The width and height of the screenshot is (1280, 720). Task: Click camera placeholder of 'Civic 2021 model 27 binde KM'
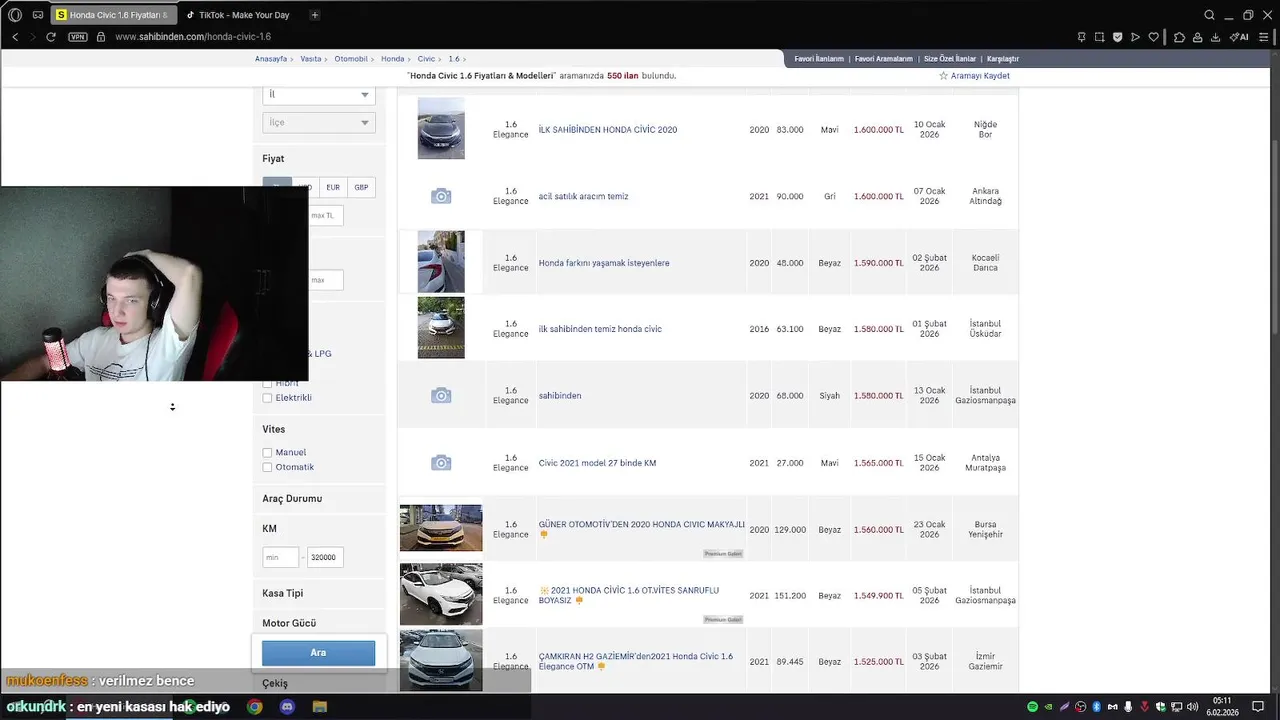tap(441, 463)
